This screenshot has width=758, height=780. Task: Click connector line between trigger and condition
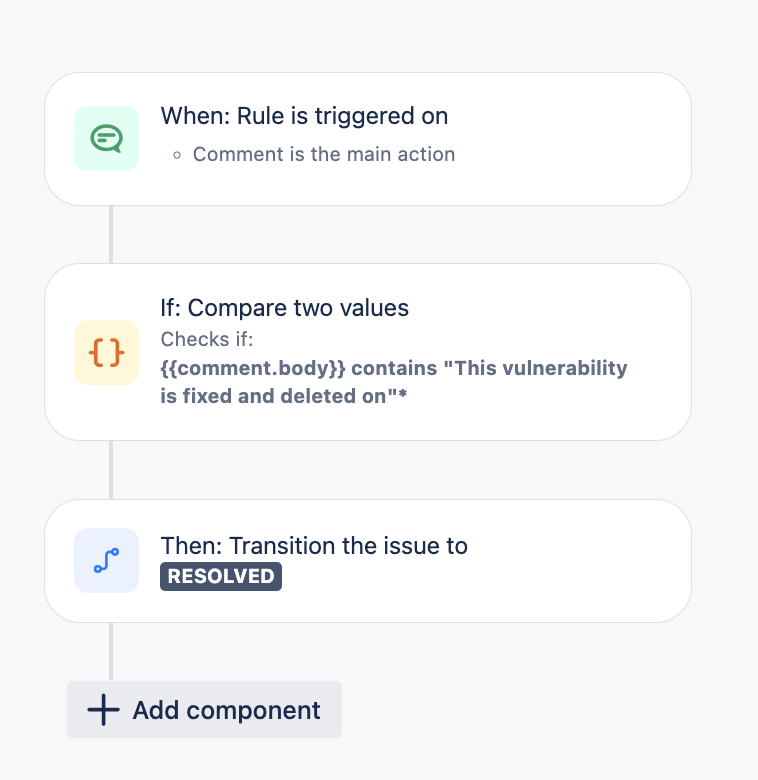[111, 234]
